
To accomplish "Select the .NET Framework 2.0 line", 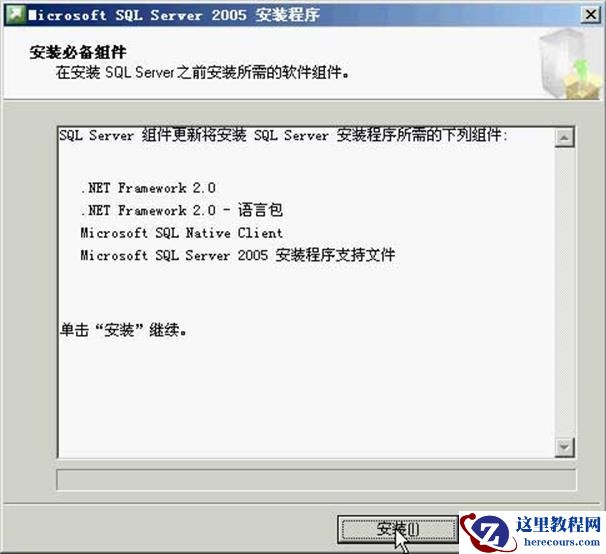I will [x=148, y=188].
